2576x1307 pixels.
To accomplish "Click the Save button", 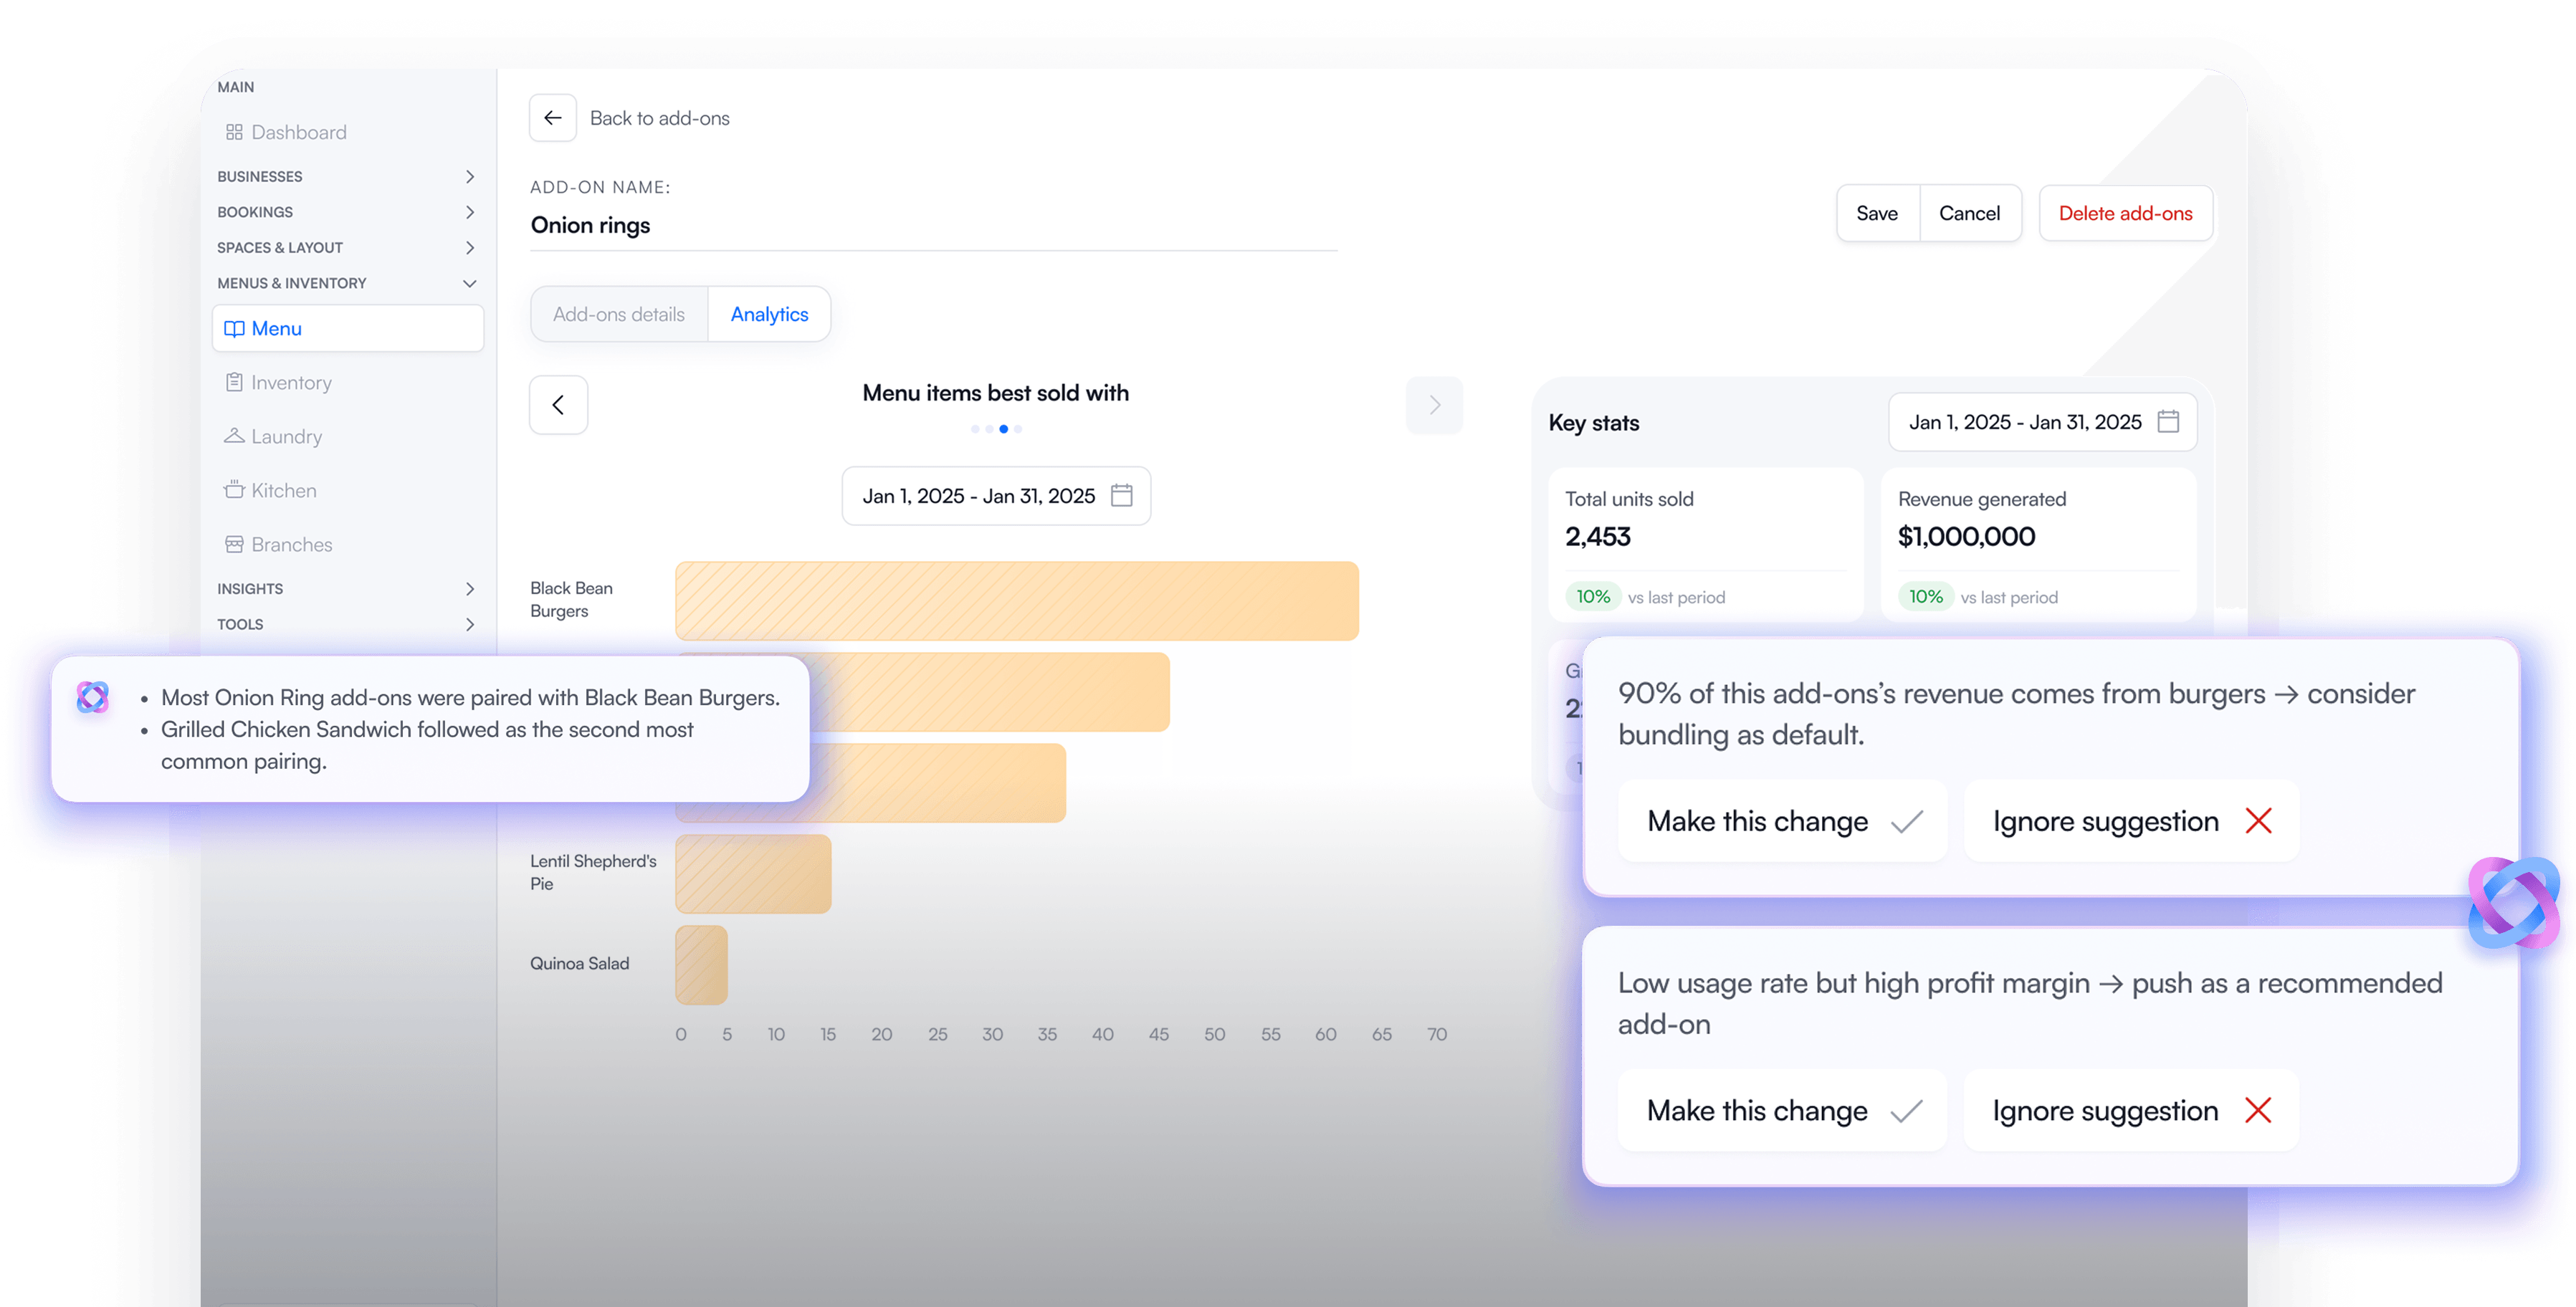I will (1877, 213).
